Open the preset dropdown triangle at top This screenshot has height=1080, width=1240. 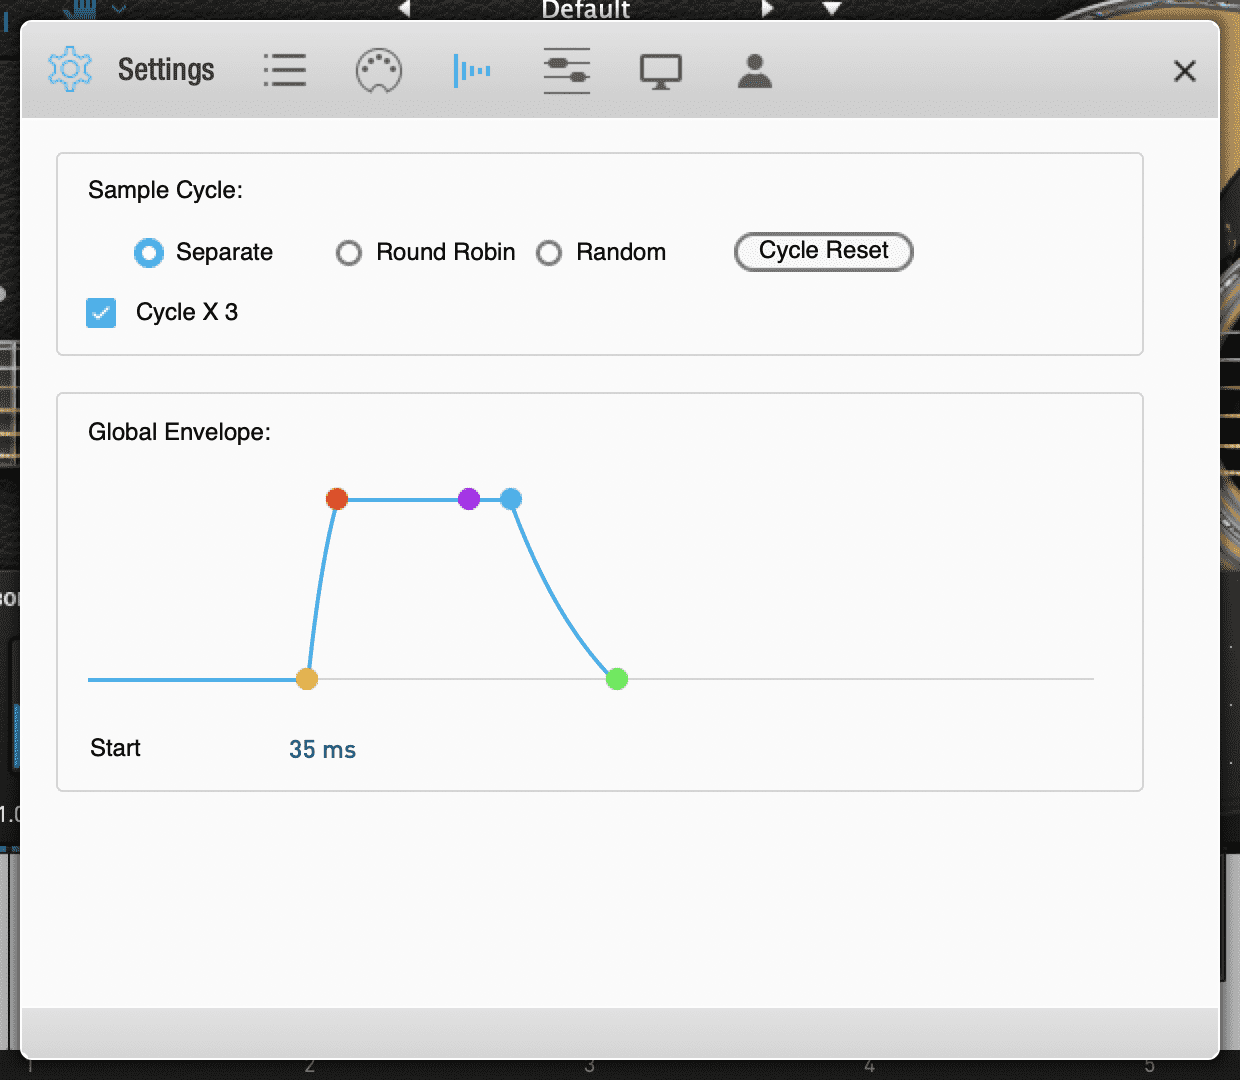click(x=831, y=9)
